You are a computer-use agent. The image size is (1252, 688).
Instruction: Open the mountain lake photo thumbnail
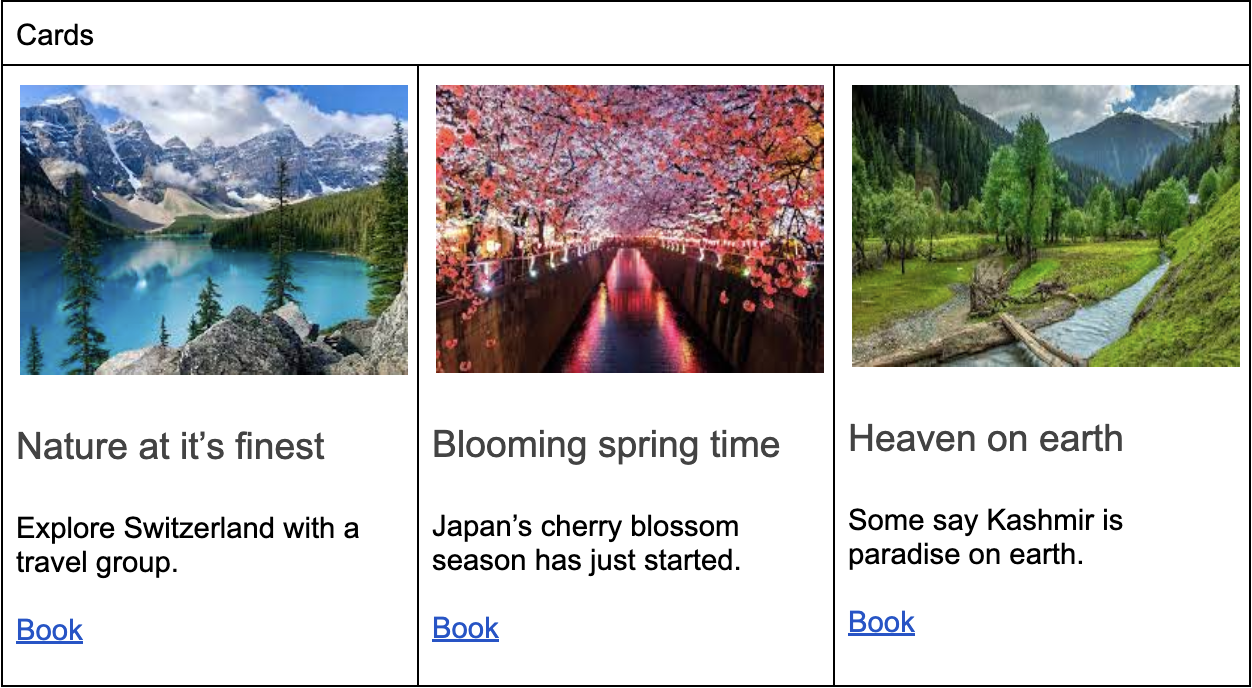pos(214,230)
